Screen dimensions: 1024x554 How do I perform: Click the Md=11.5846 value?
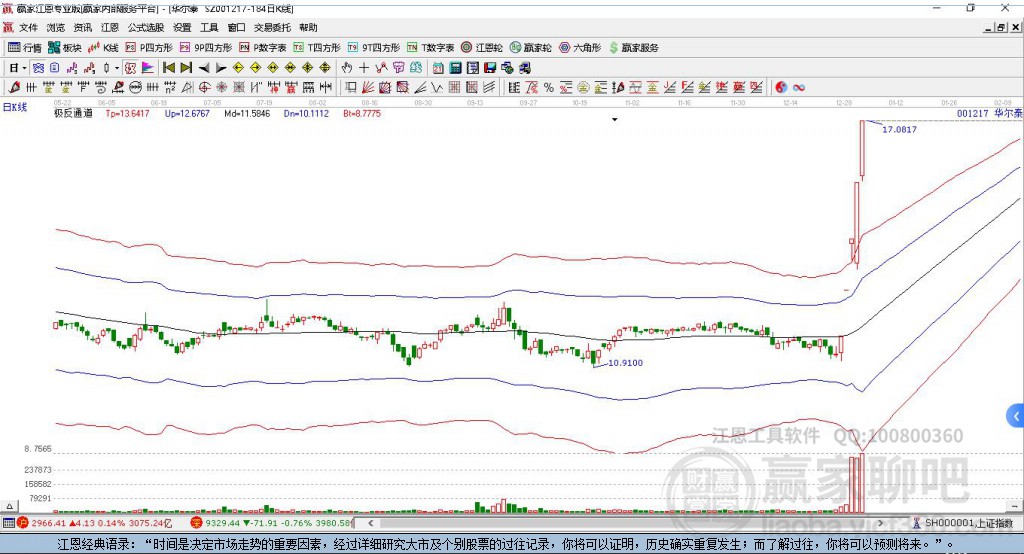click(247, 114)
